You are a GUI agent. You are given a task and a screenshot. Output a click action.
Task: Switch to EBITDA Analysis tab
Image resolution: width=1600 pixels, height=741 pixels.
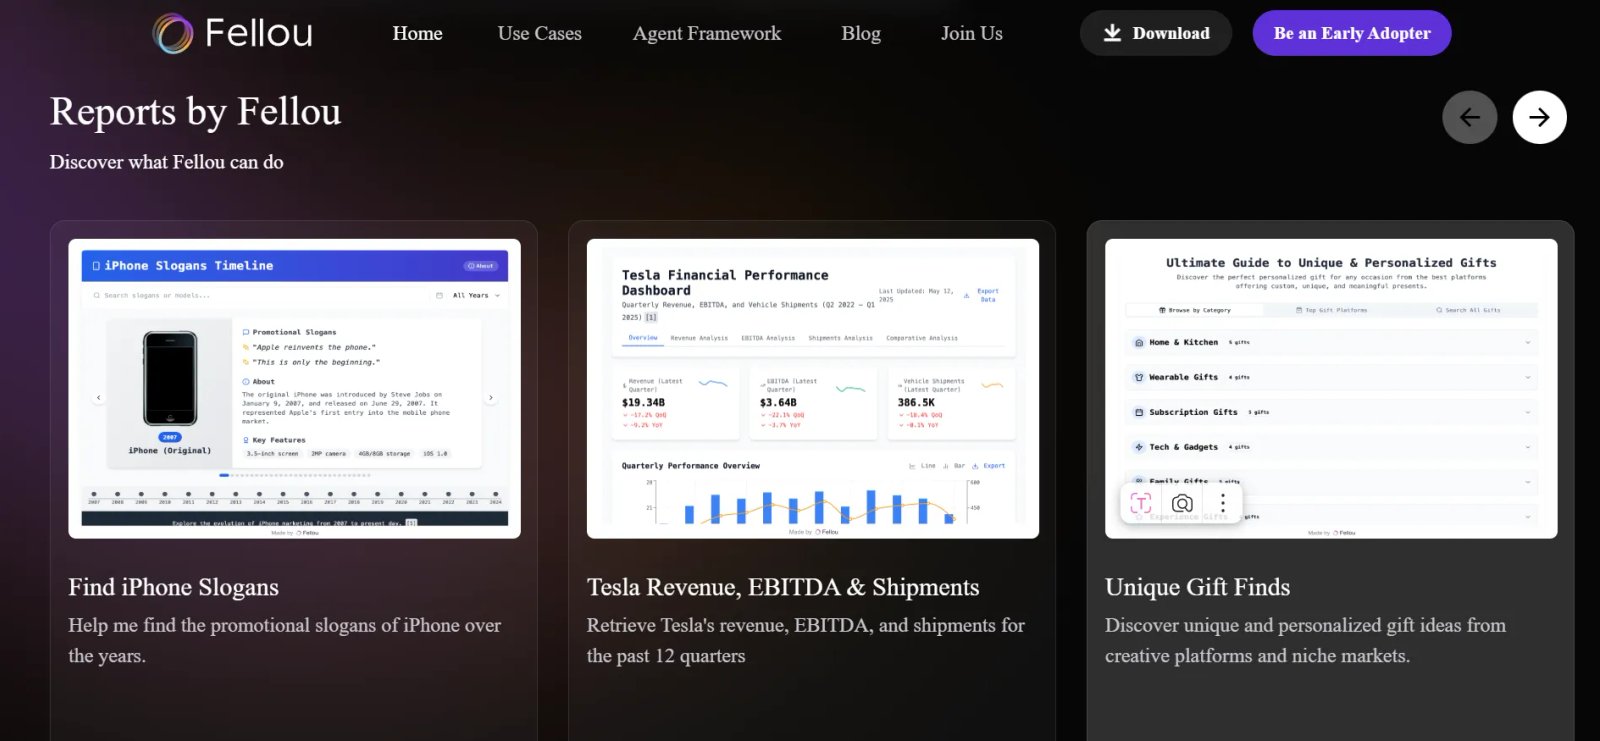[x=768, y=338]
